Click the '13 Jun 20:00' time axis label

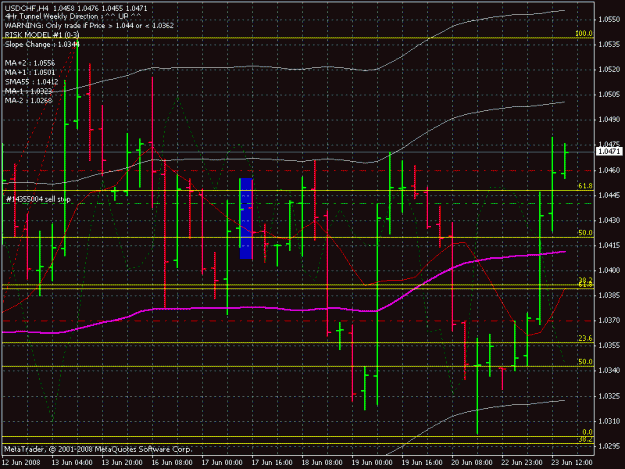click(x=122, y=462)
